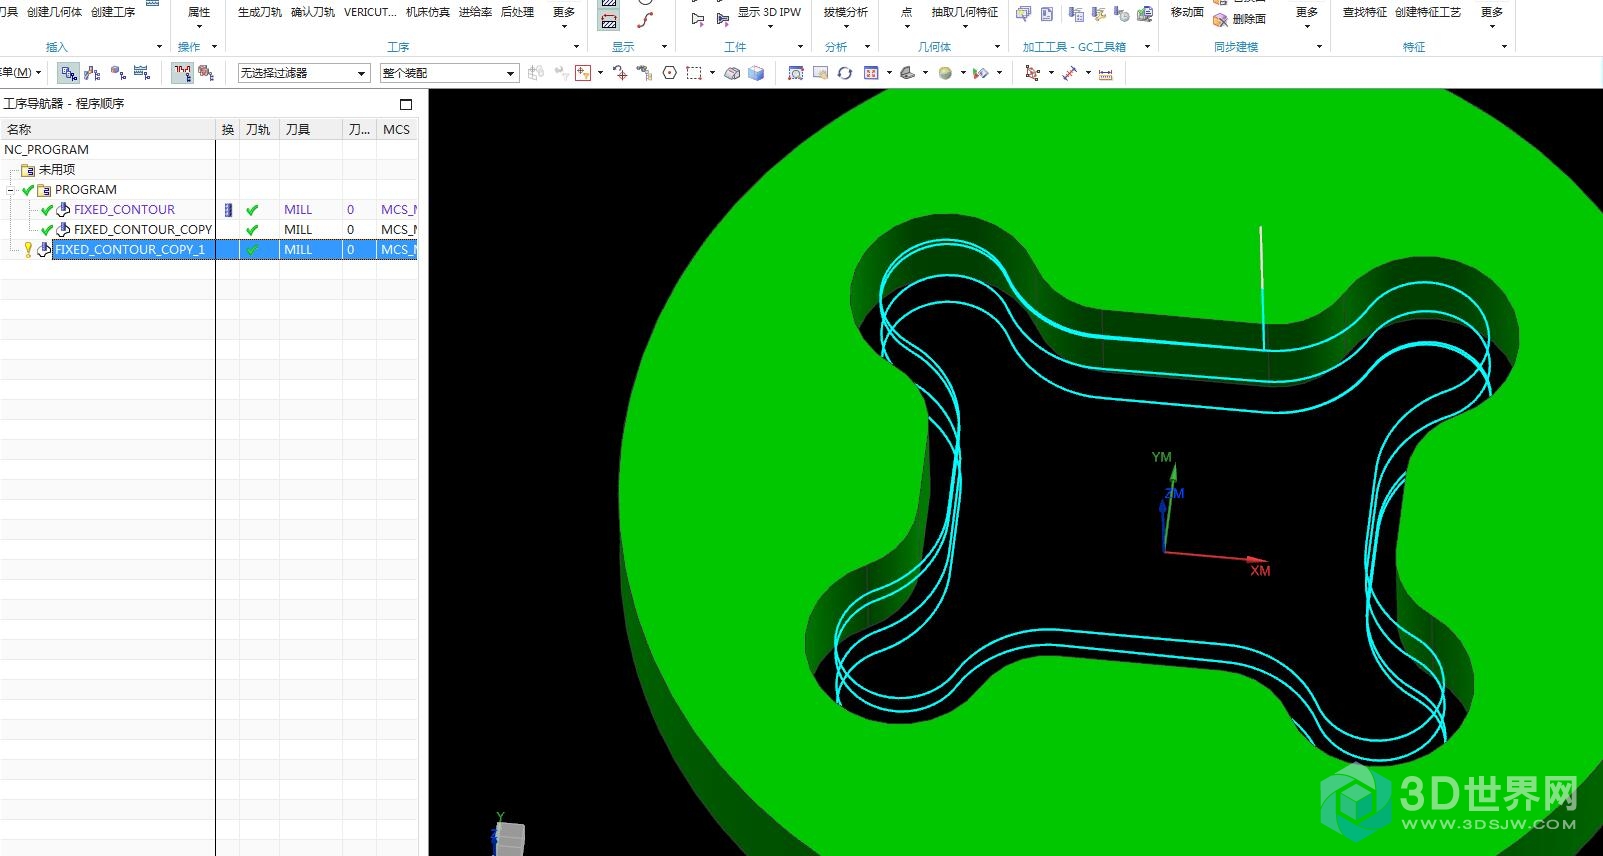This screenshot has width=1603, height=856.
Task: Click the 刀轨 column header
Action: [x=259, y=129]
